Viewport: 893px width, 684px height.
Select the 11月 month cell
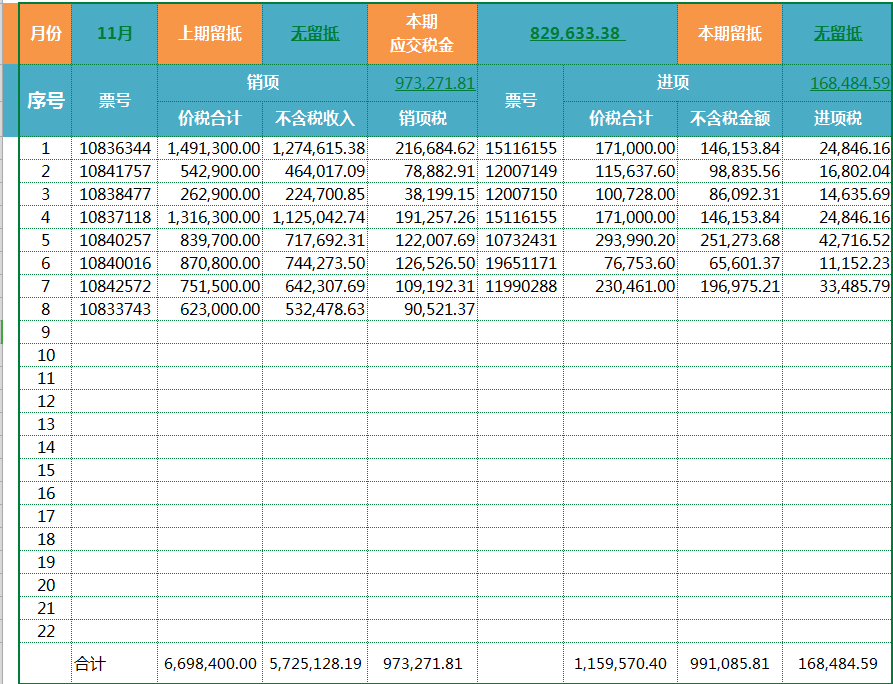[114, 34]
